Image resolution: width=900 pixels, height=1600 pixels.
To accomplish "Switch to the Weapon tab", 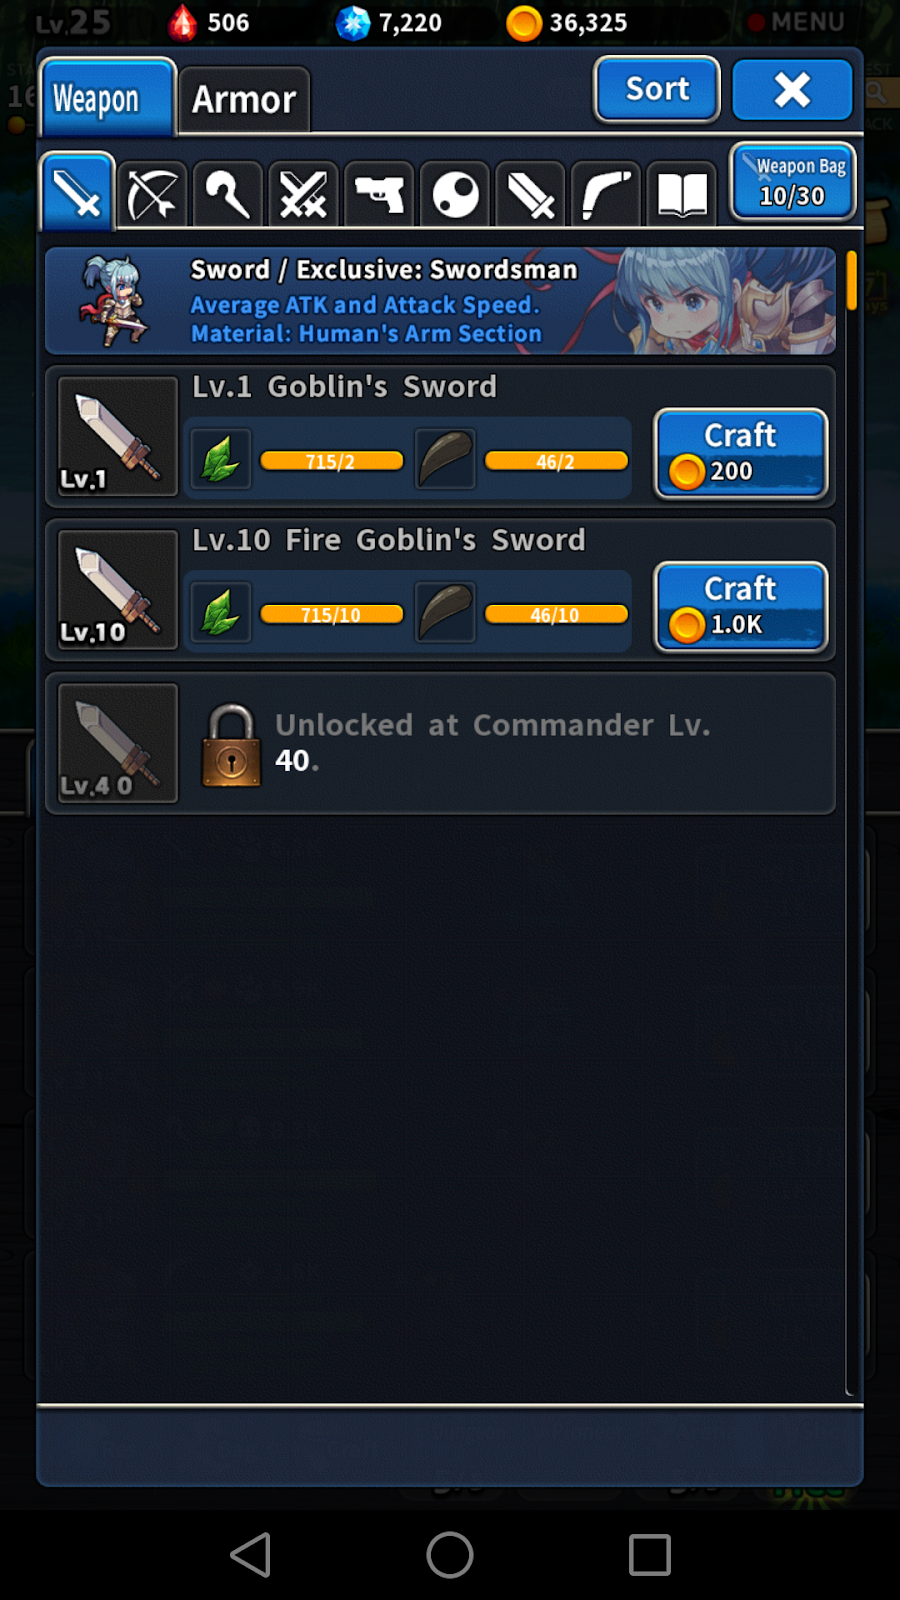I will point(108,97).
